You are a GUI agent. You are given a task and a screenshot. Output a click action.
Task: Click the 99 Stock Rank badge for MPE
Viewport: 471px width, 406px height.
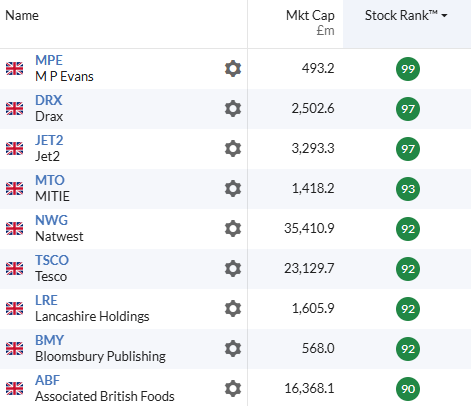tap(408, 69)
